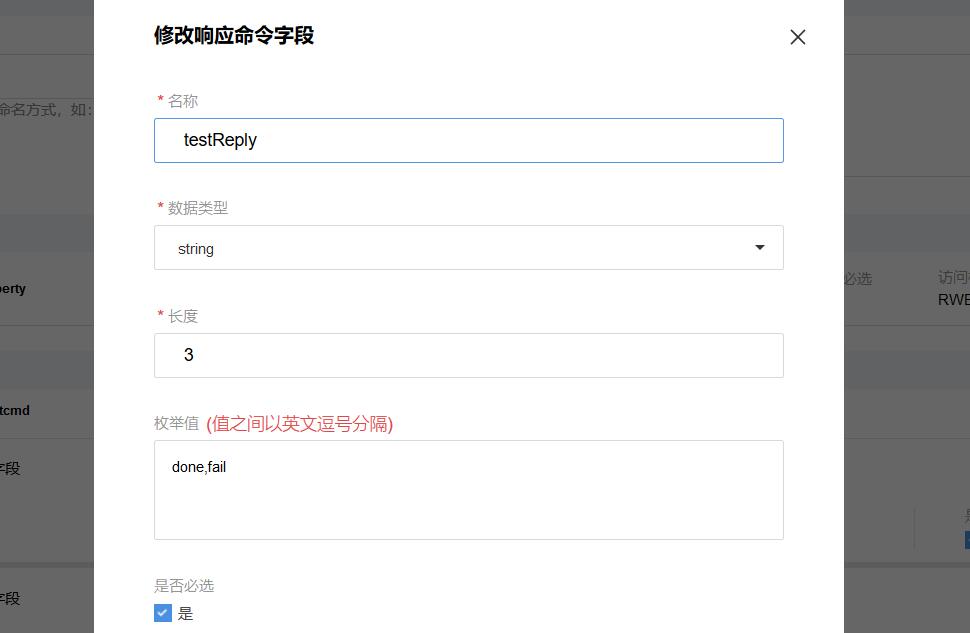Click the 数据类型 field label
Screen dimensions: 970x633
pos(198,208)
